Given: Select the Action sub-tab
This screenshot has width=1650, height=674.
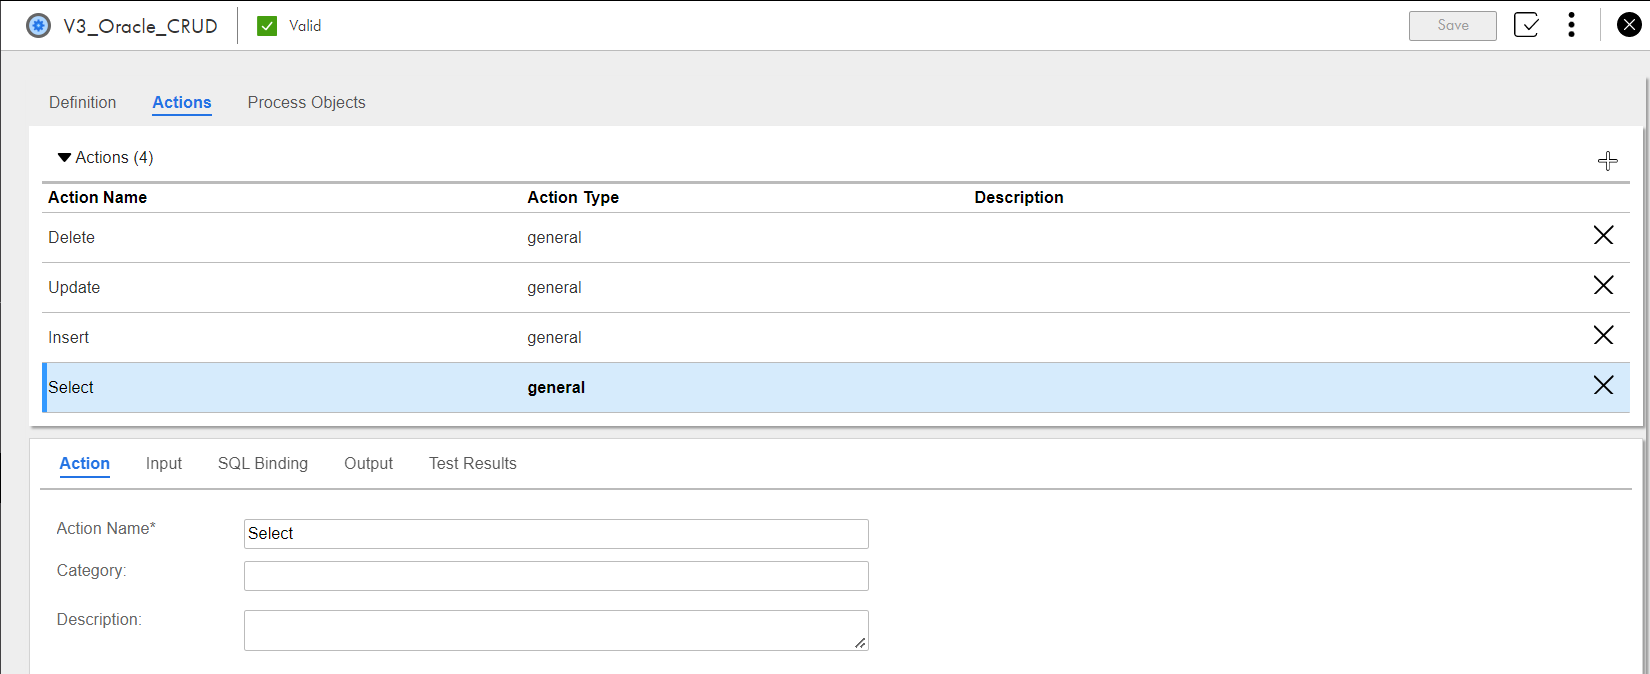Looking at the screenshot, I should point(85,463).
